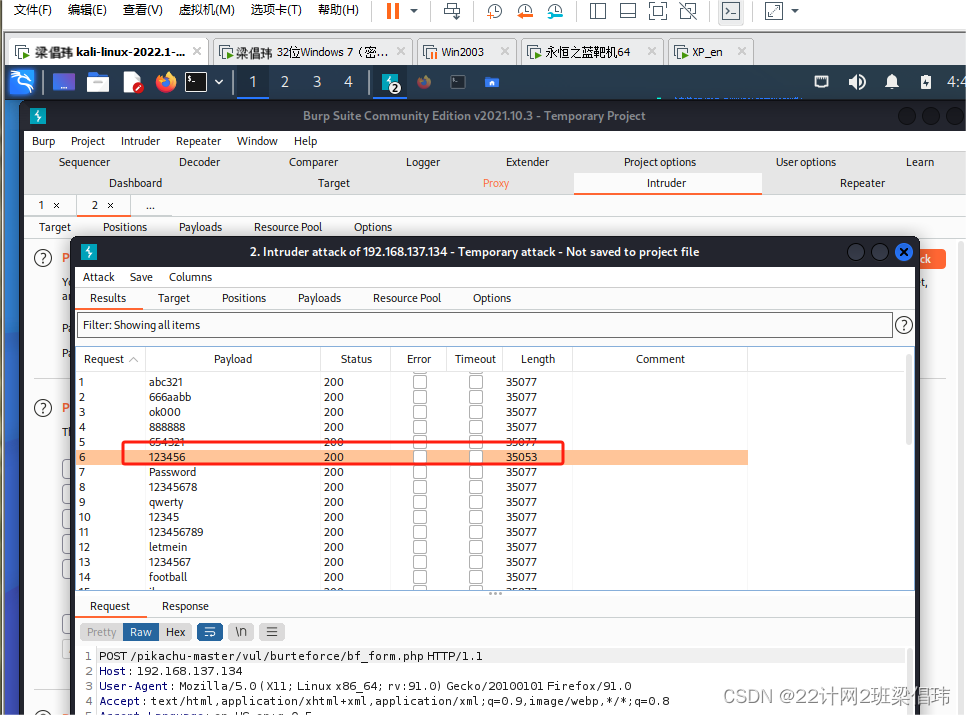Viewport: 966px width, 715px height.
Task: Tick the Error checkbox for payload 666aabb
Action: click(420, 397)
